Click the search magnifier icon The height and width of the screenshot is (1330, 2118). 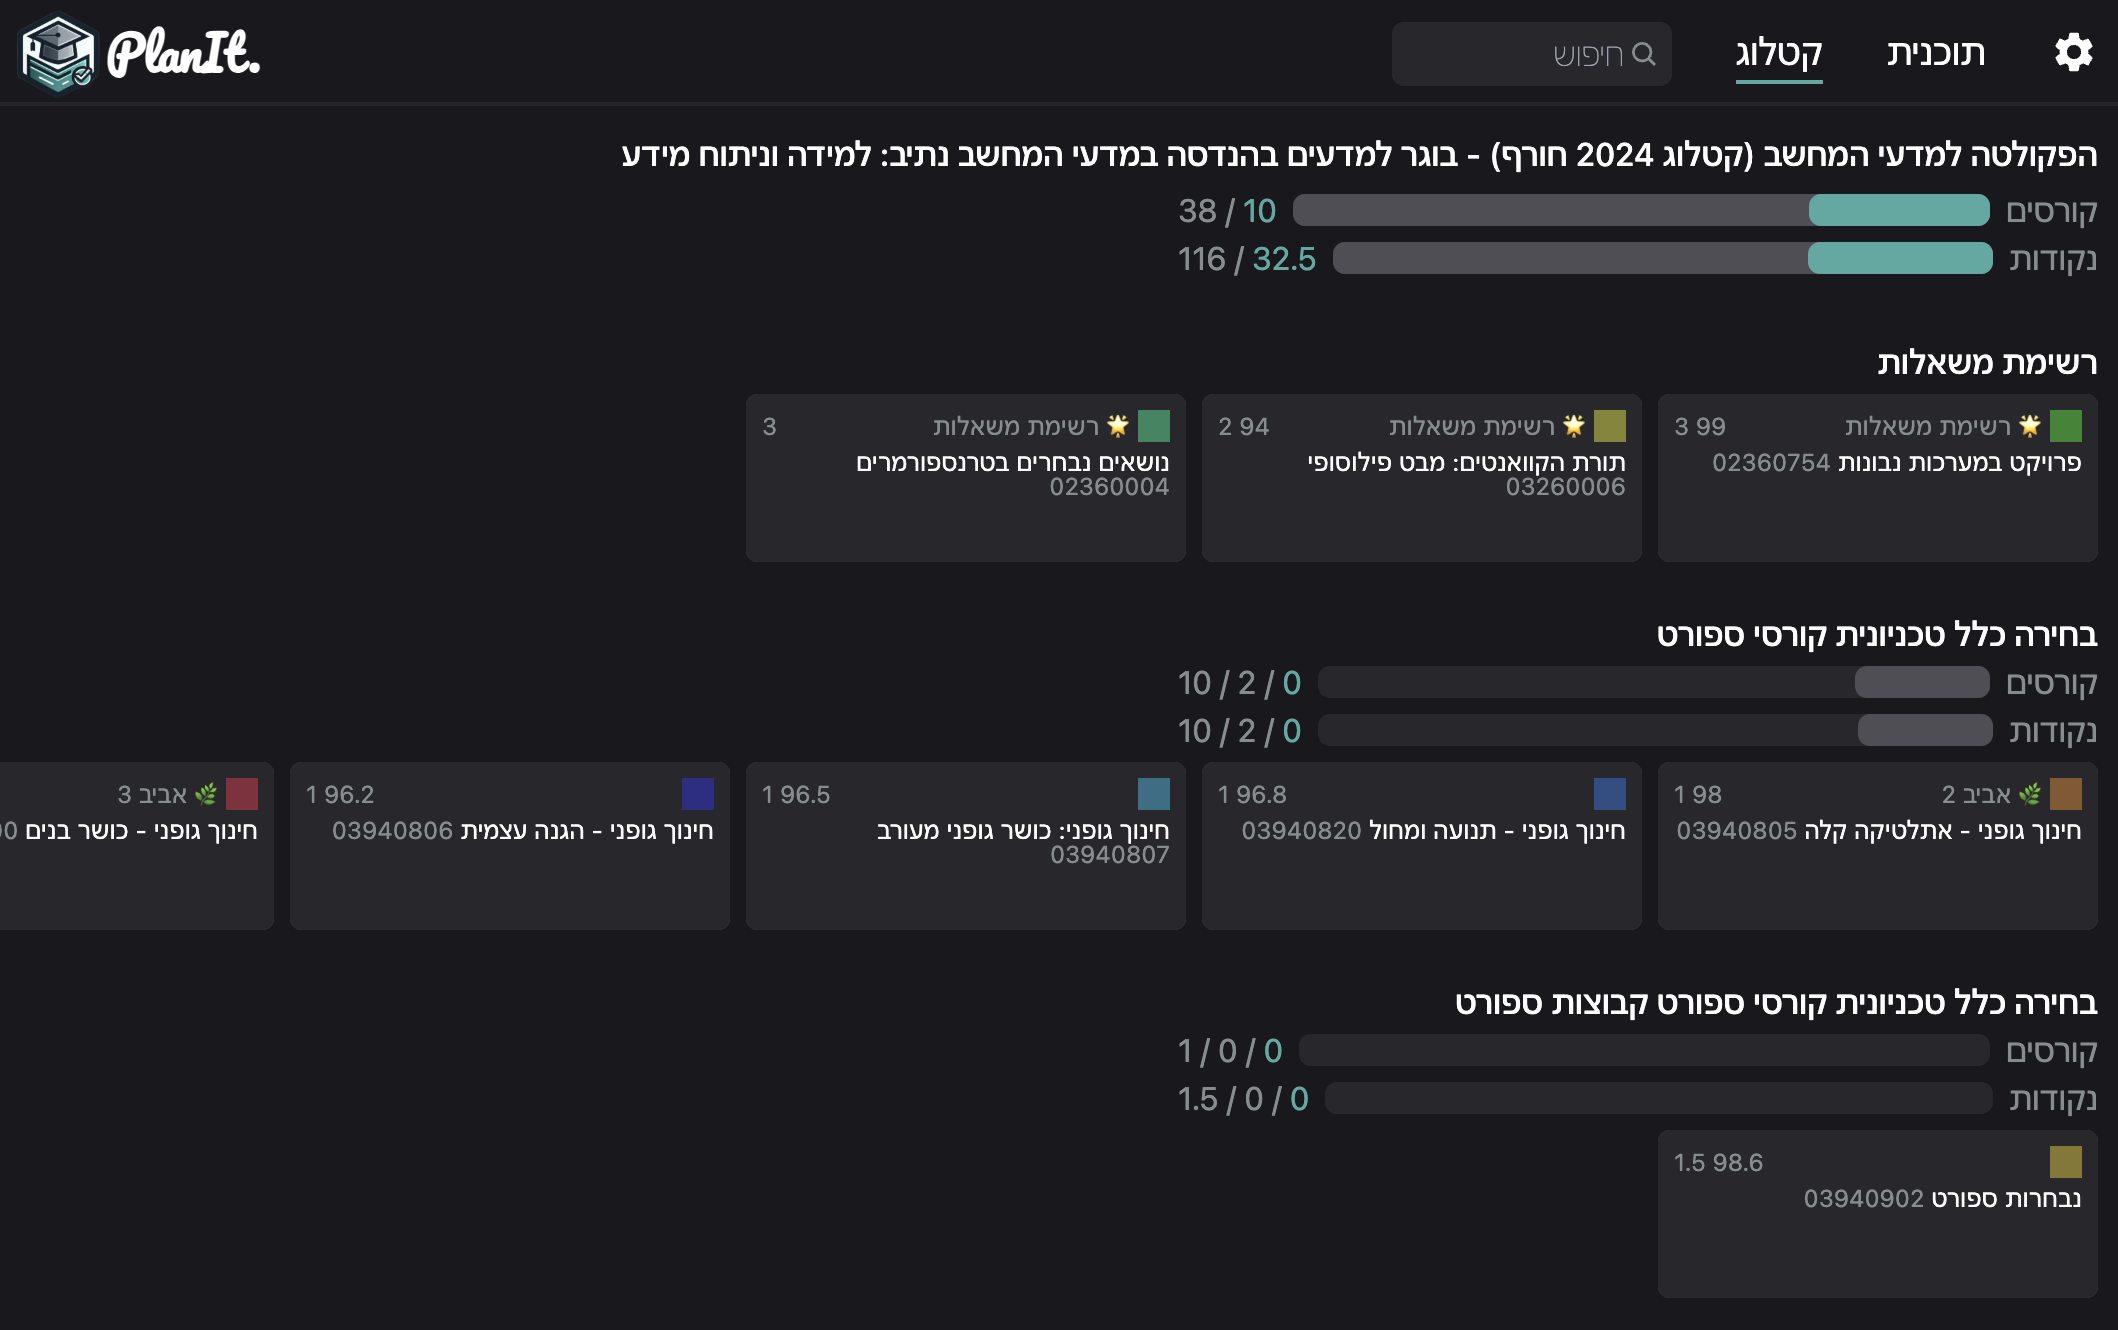[x=1644, y=54]
